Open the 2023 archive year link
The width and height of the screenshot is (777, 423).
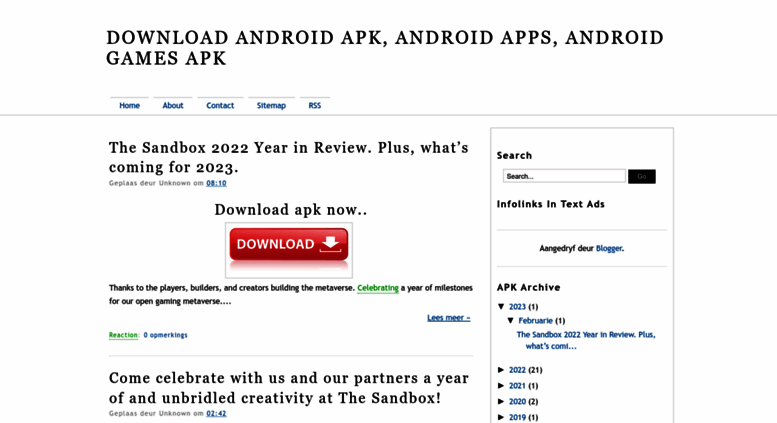click(517, 307)
